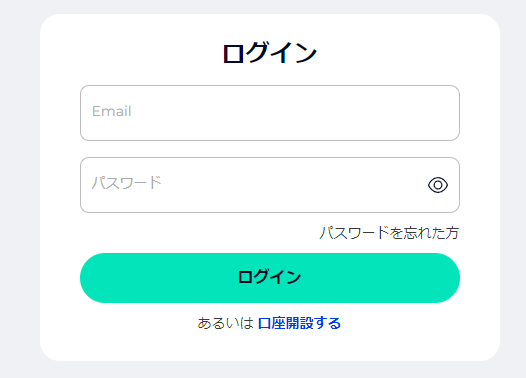Start account opening via the blue 口座開設する link

[x=299, y=323]
